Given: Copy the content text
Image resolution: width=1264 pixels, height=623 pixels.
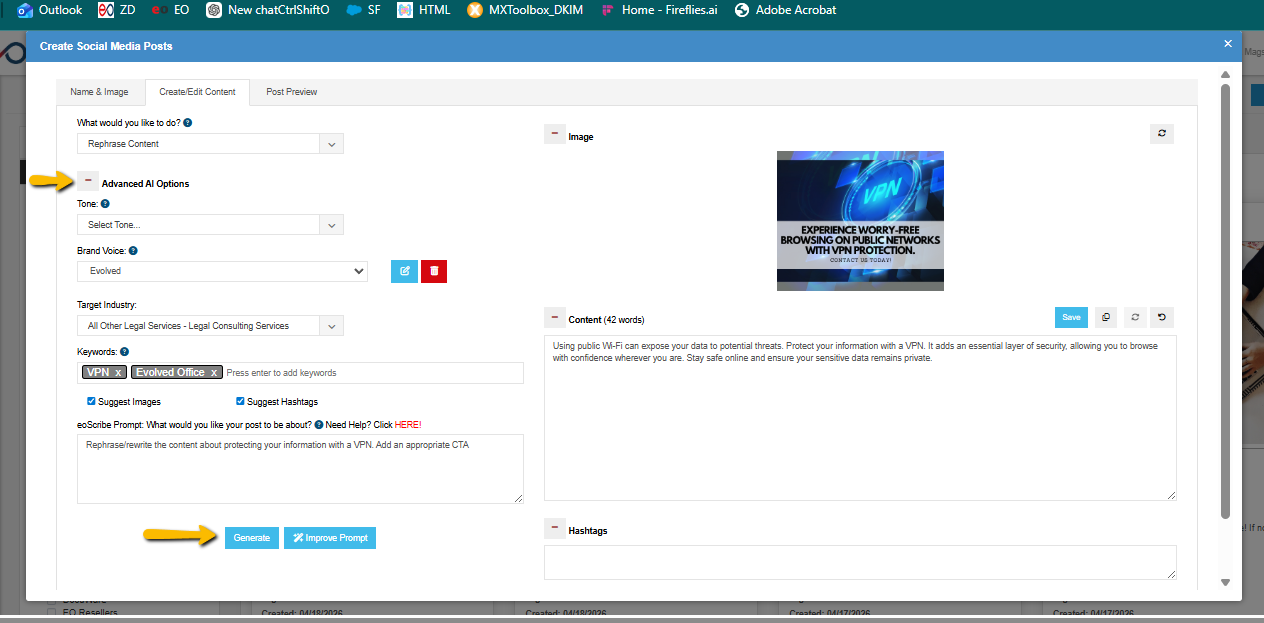Looking at the screenshot, I should coord(1106,317).
